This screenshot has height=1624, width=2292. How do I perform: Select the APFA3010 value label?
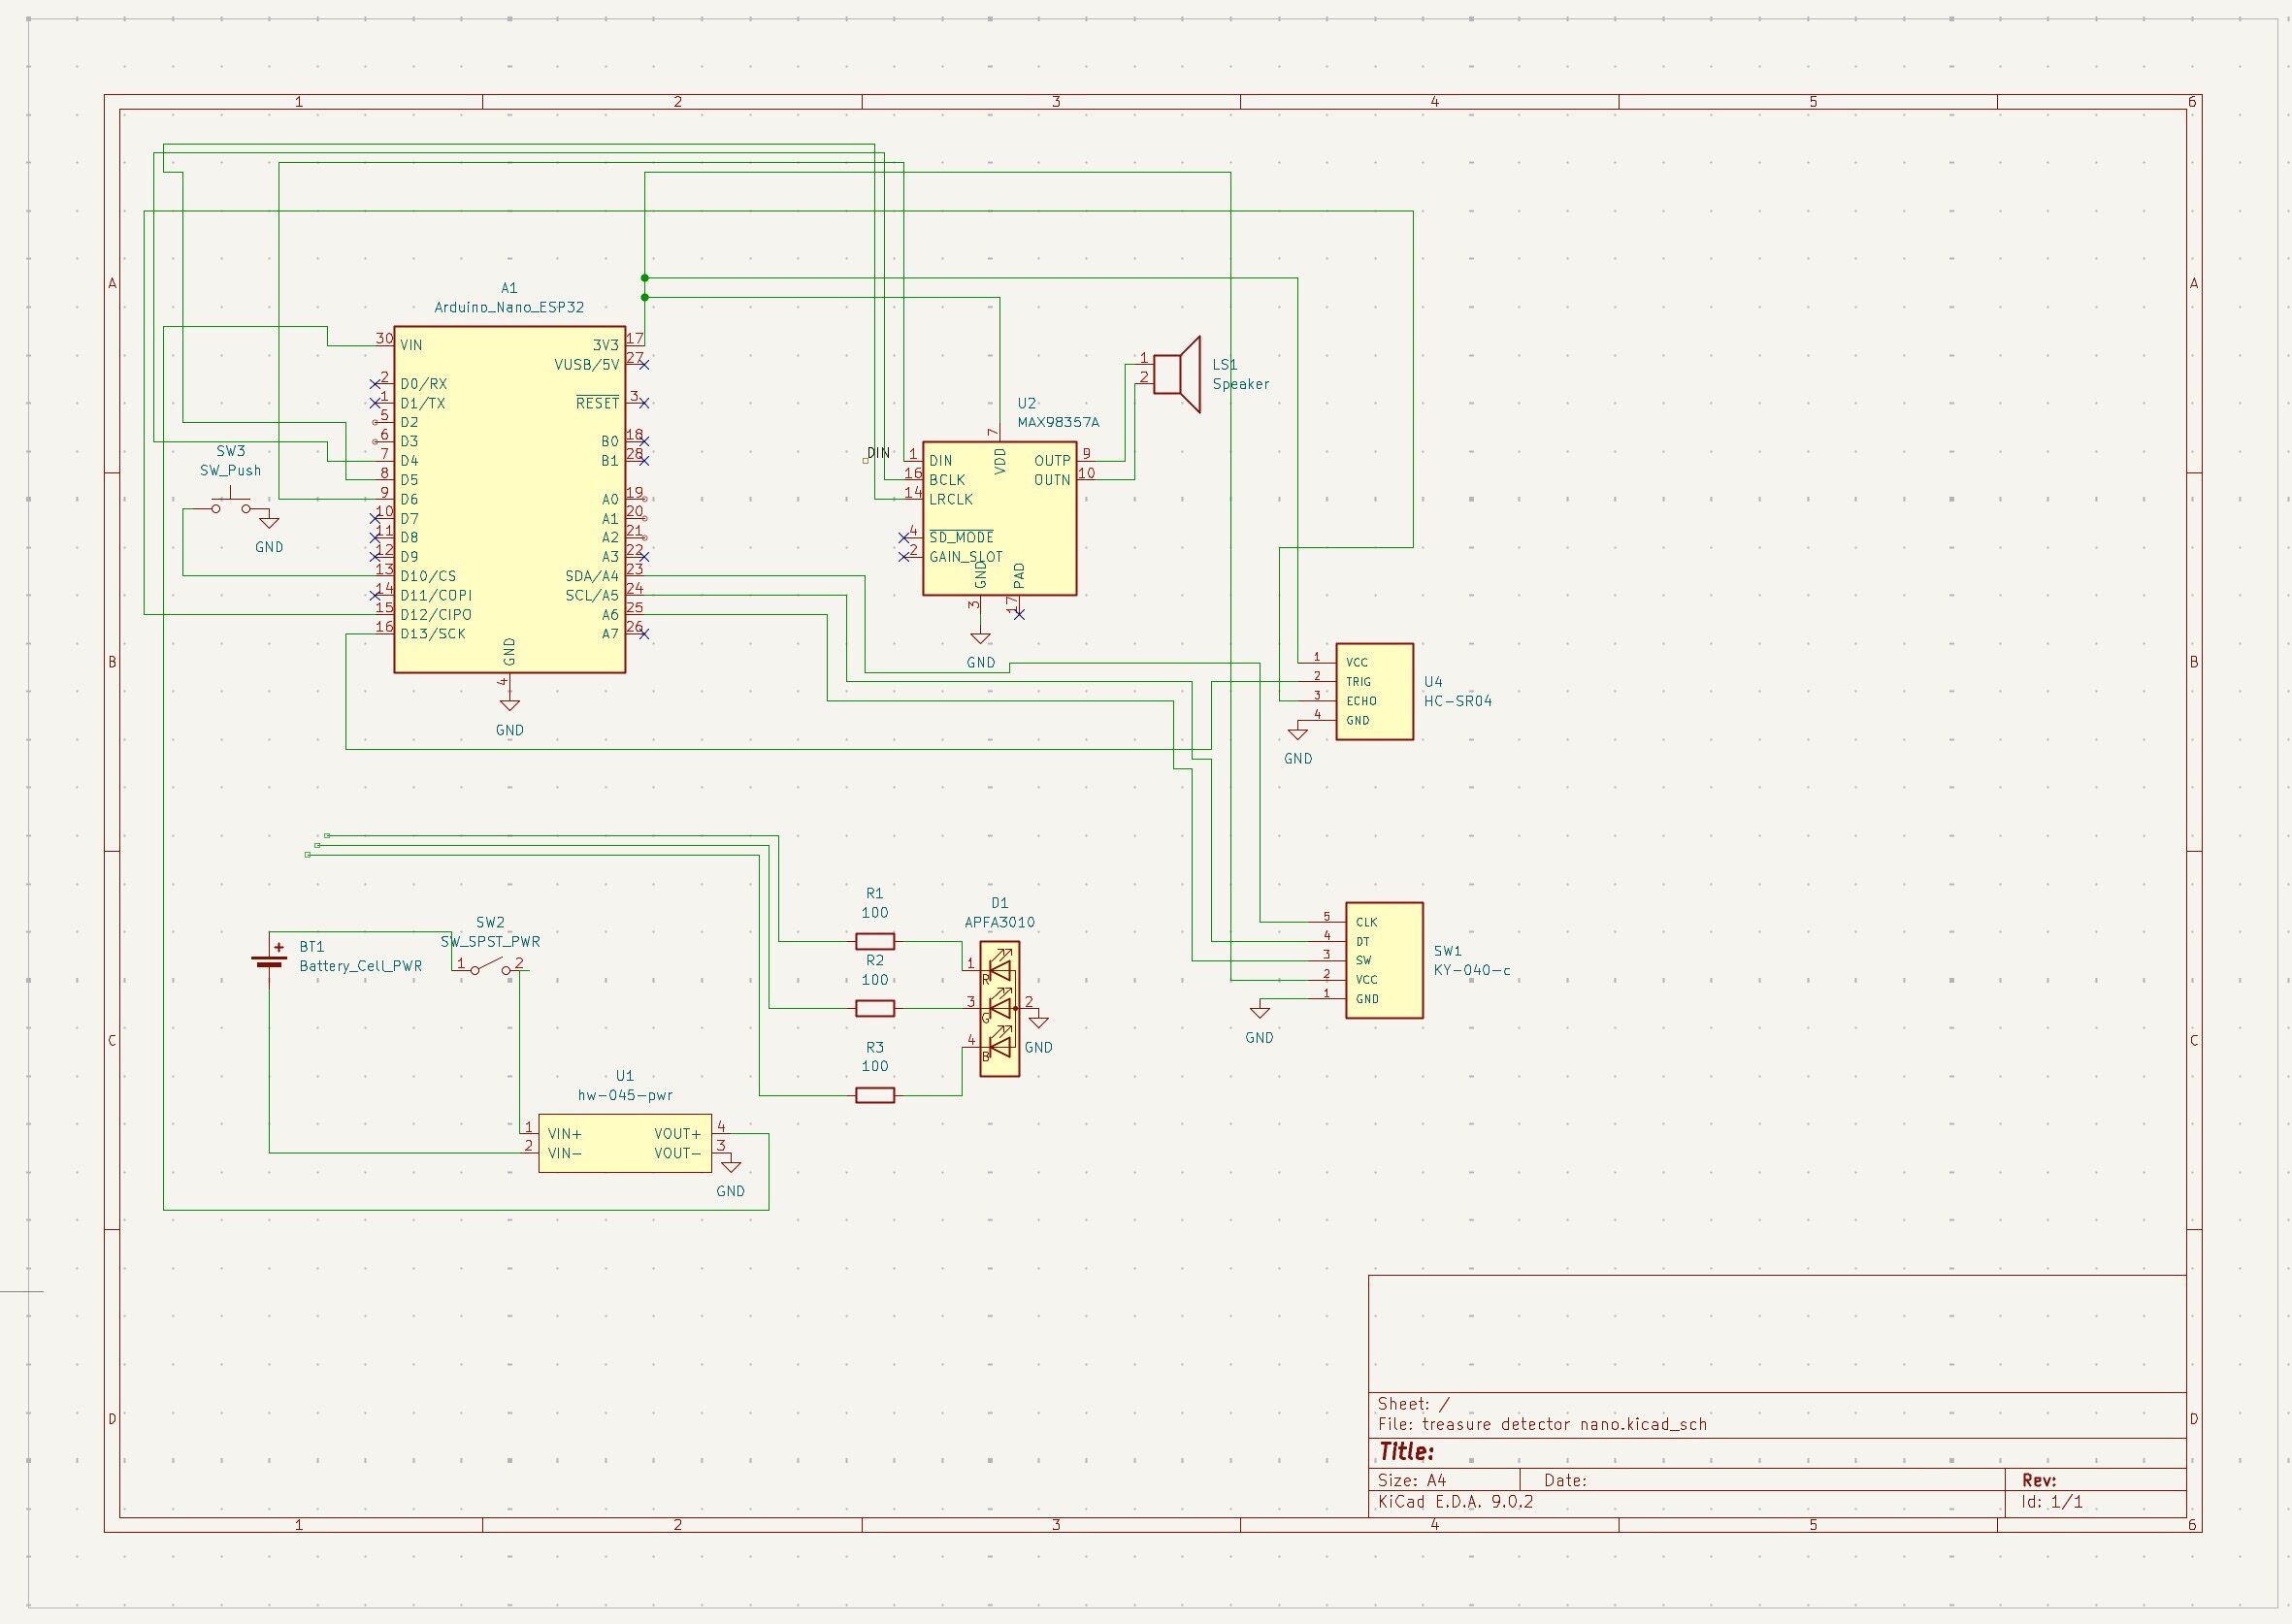pos(999,922)
